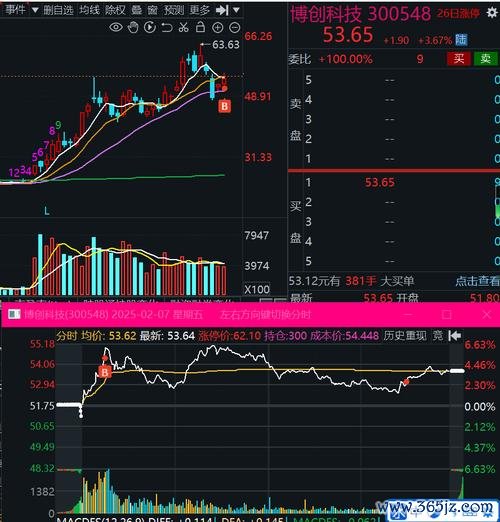
Task: Click the red 买 buy button
Action: point(458,59)
